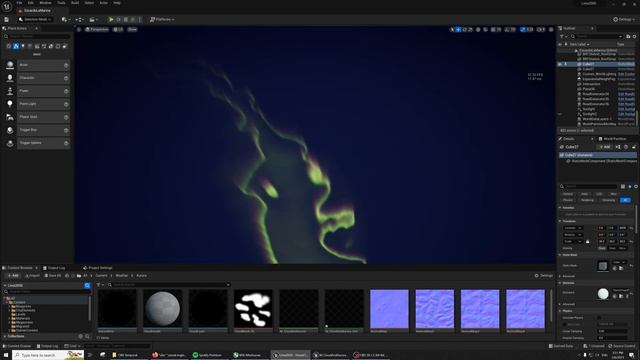
Task: Click the Unreal Engine logo icon
Action: pos(7,6)
